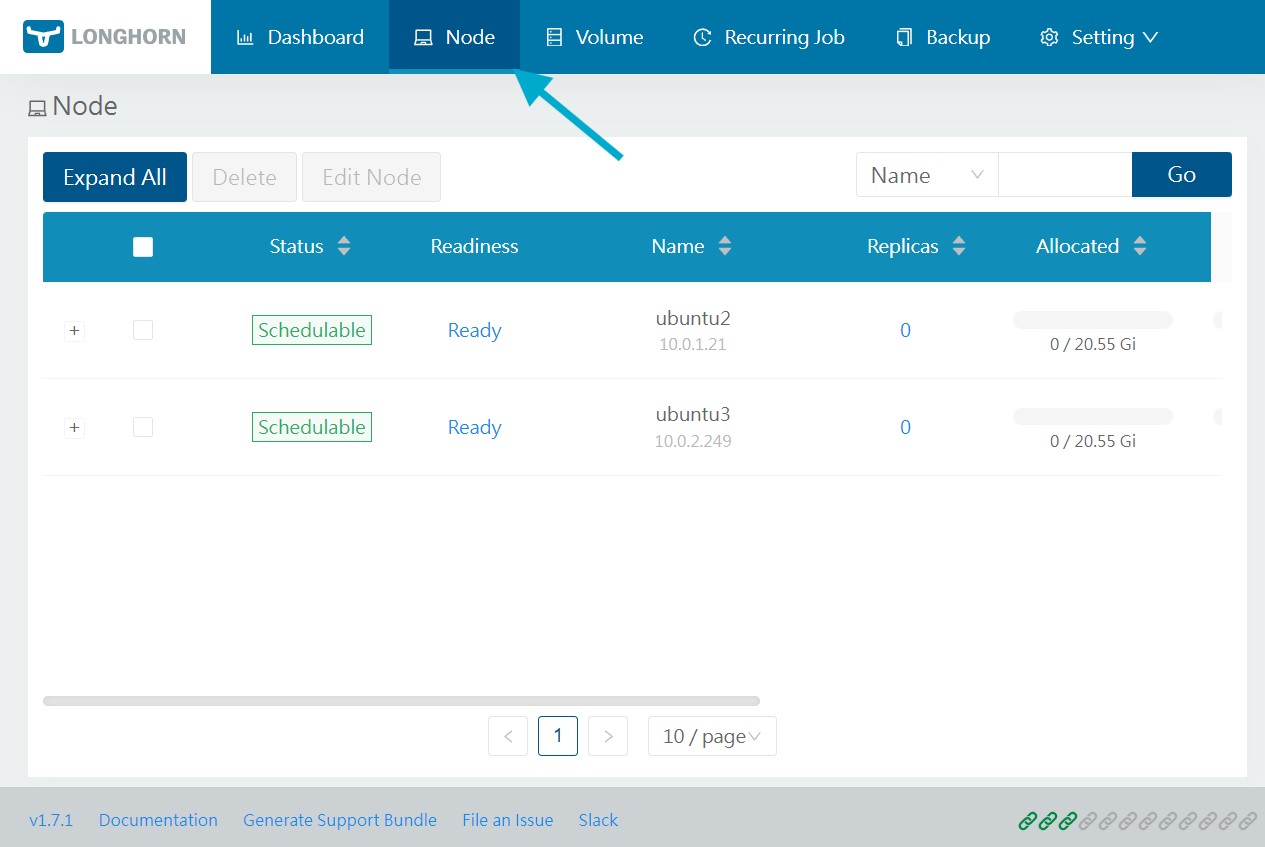Sort table by Name column arrows

pos(725,246)
